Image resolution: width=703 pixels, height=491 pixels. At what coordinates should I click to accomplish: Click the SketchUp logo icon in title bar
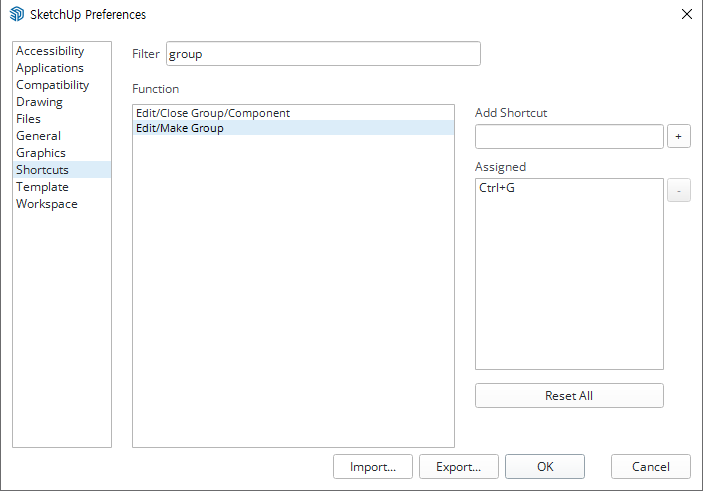[17, 14]
